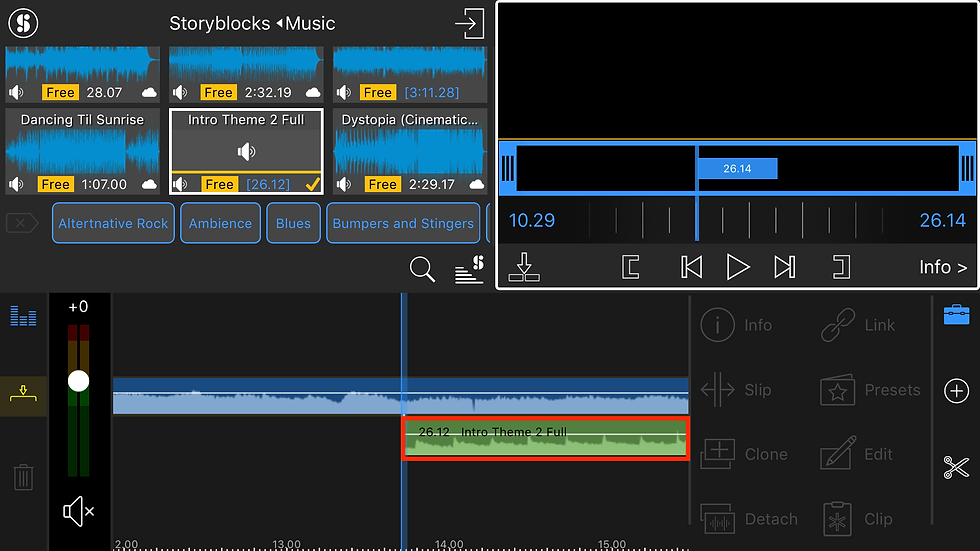This screenshot has height=551, width=980.
Task: Play the preview clip
Action: pos(738,267)
